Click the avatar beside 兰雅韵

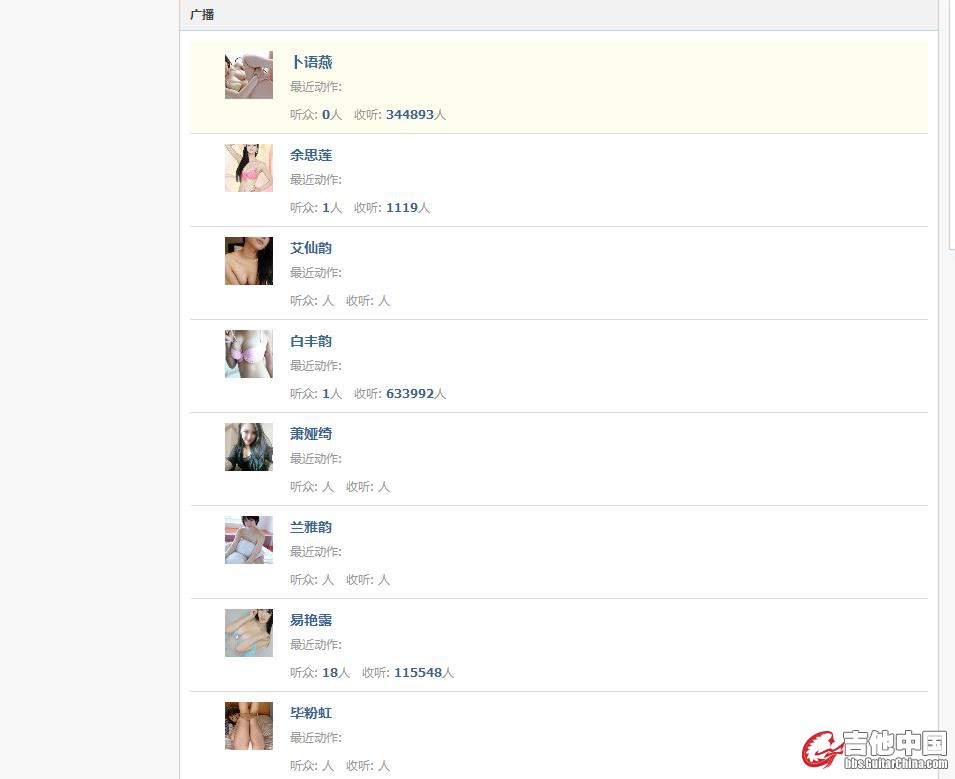[249, 540]
